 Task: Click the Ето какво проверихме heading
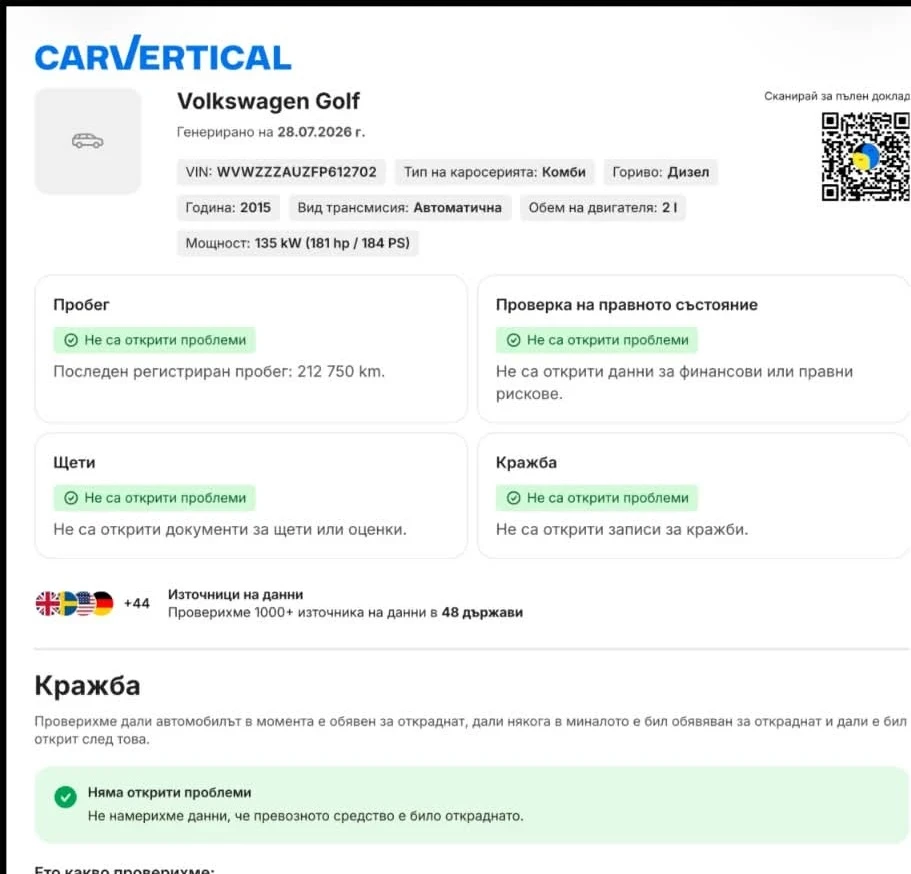(124, 869)
